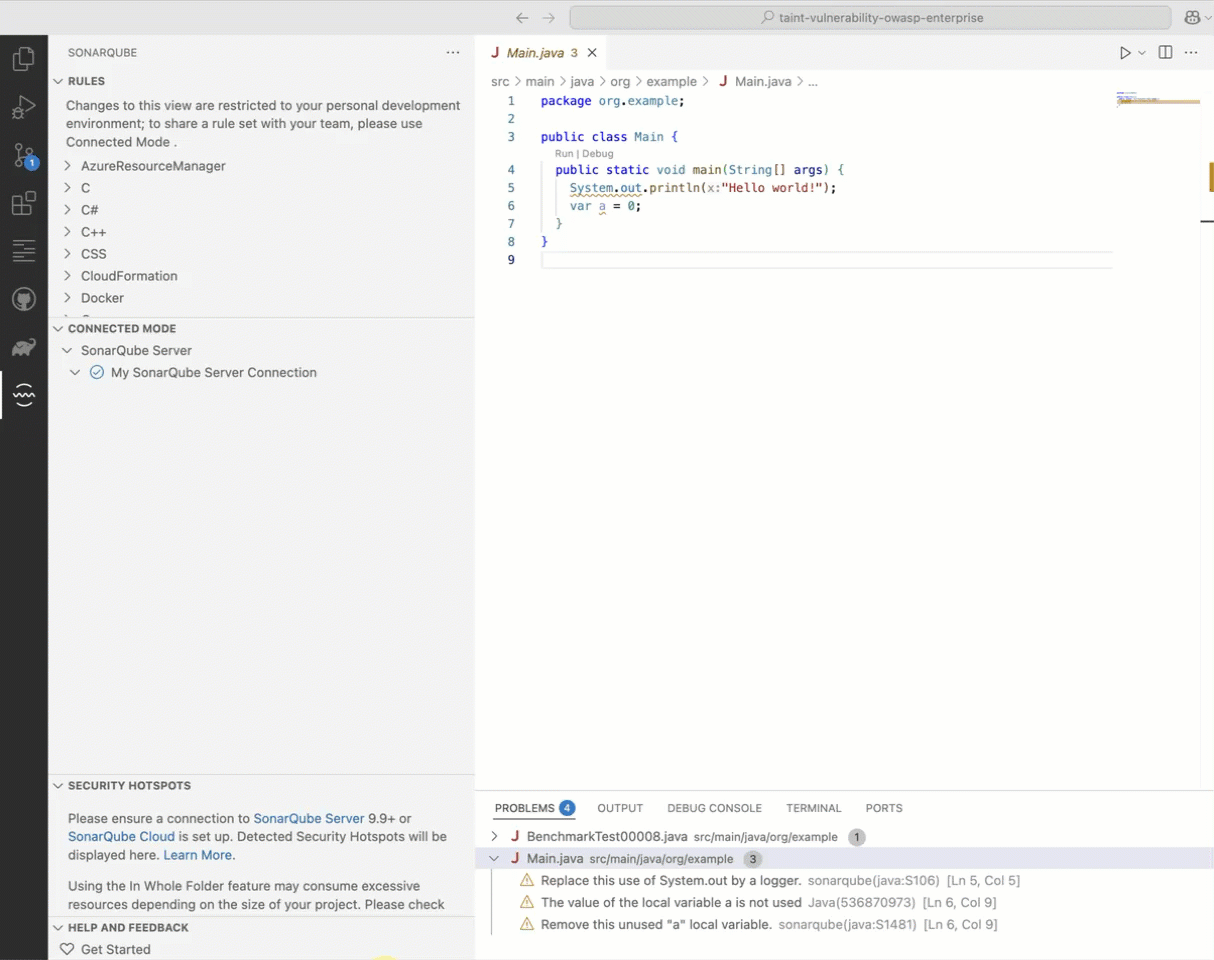The image size is (1214, 960).
Task: Open the Explorer view in activity bar
Action: coord(23,59)
